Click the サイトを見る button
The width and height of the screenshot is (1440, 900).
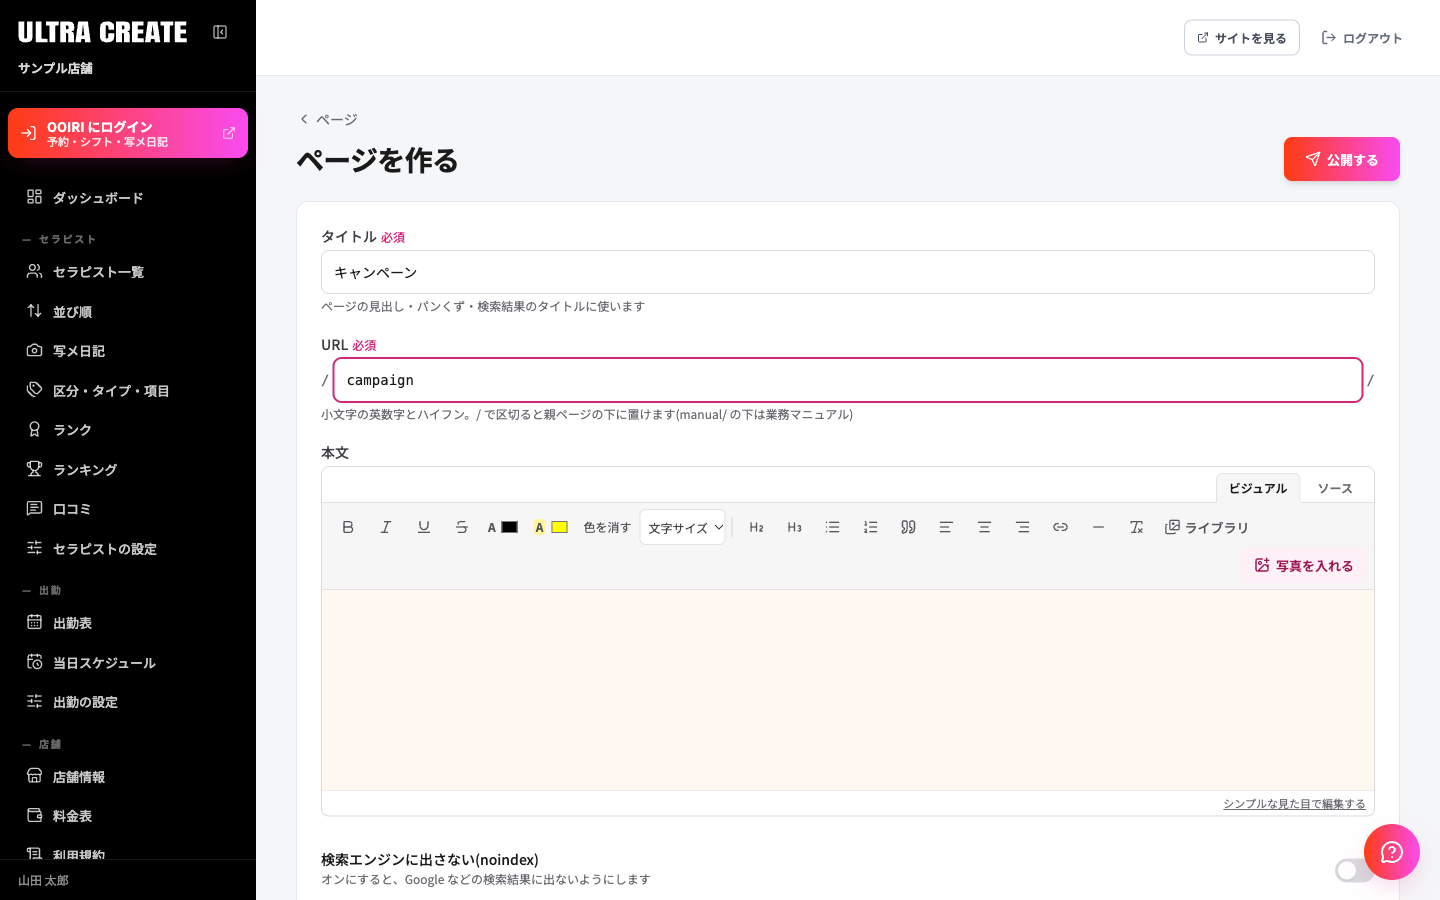click(x=1242, y=38)
